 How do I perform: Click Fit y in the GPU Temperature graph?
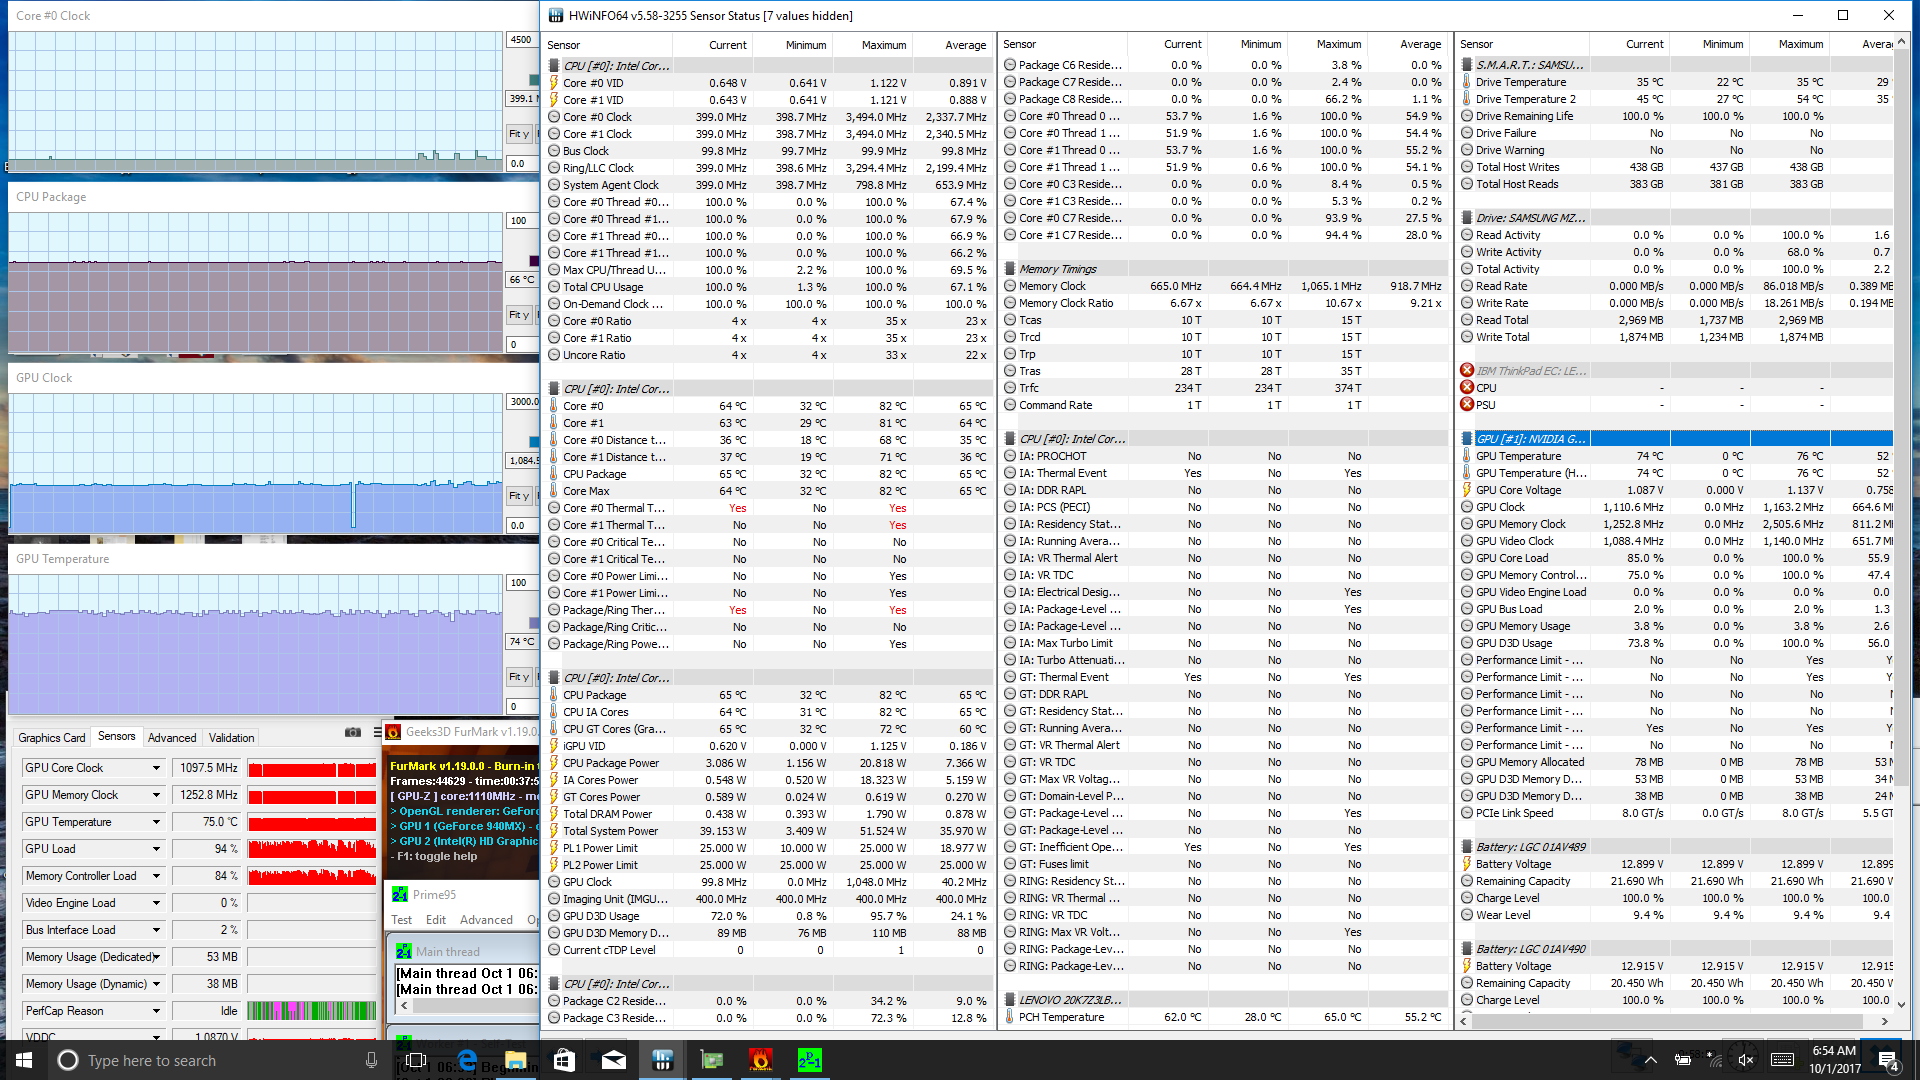tap(519, 677)
